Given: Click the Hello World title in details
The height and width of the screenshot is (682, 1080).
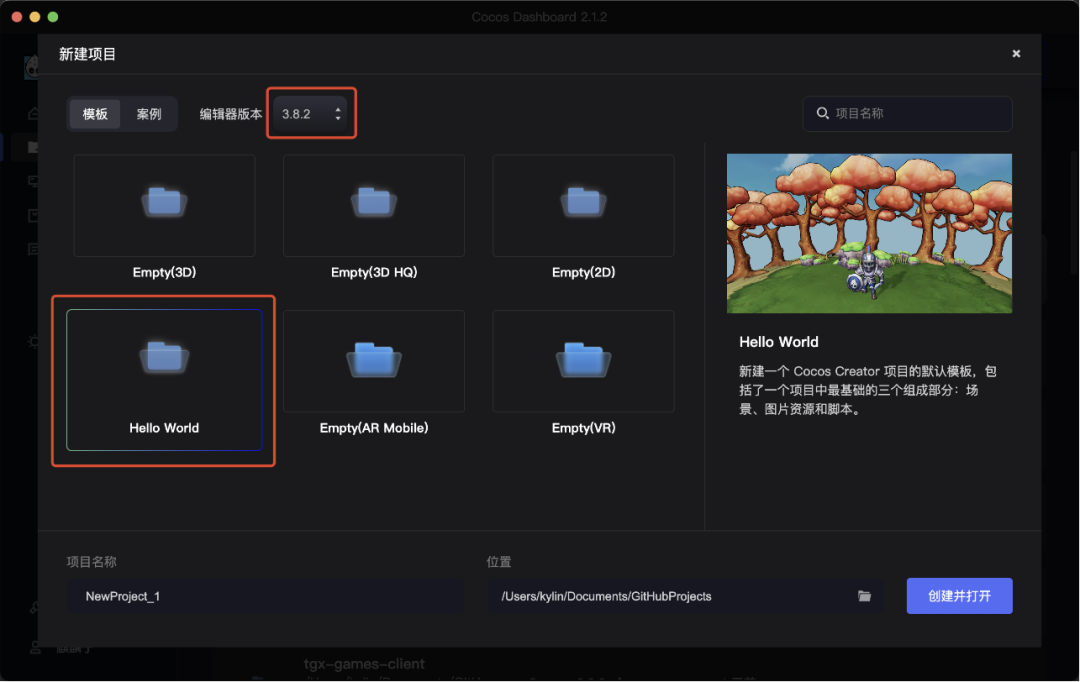Looking at the screenshot, I should 779,342.
